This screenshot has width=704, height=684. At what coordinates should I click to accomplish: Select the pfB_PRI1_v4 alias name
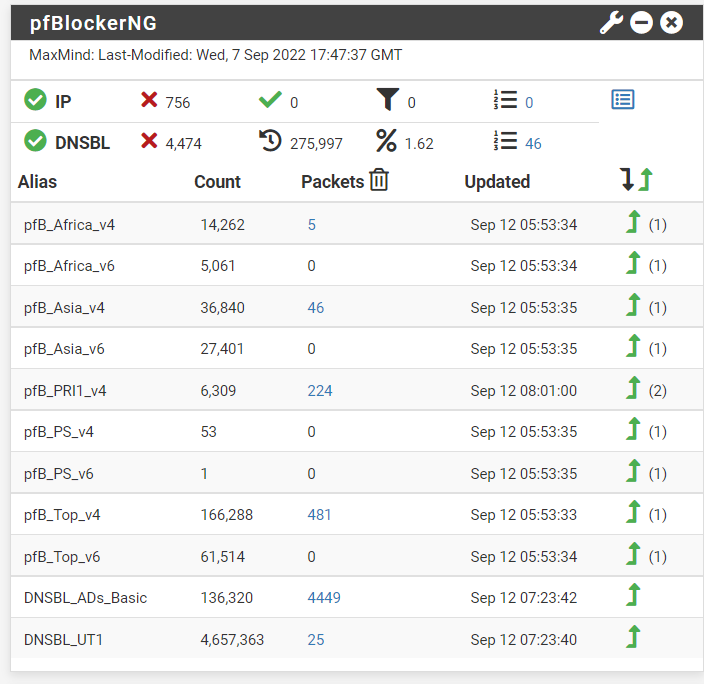pyautogui.click(x=65, y=391)
